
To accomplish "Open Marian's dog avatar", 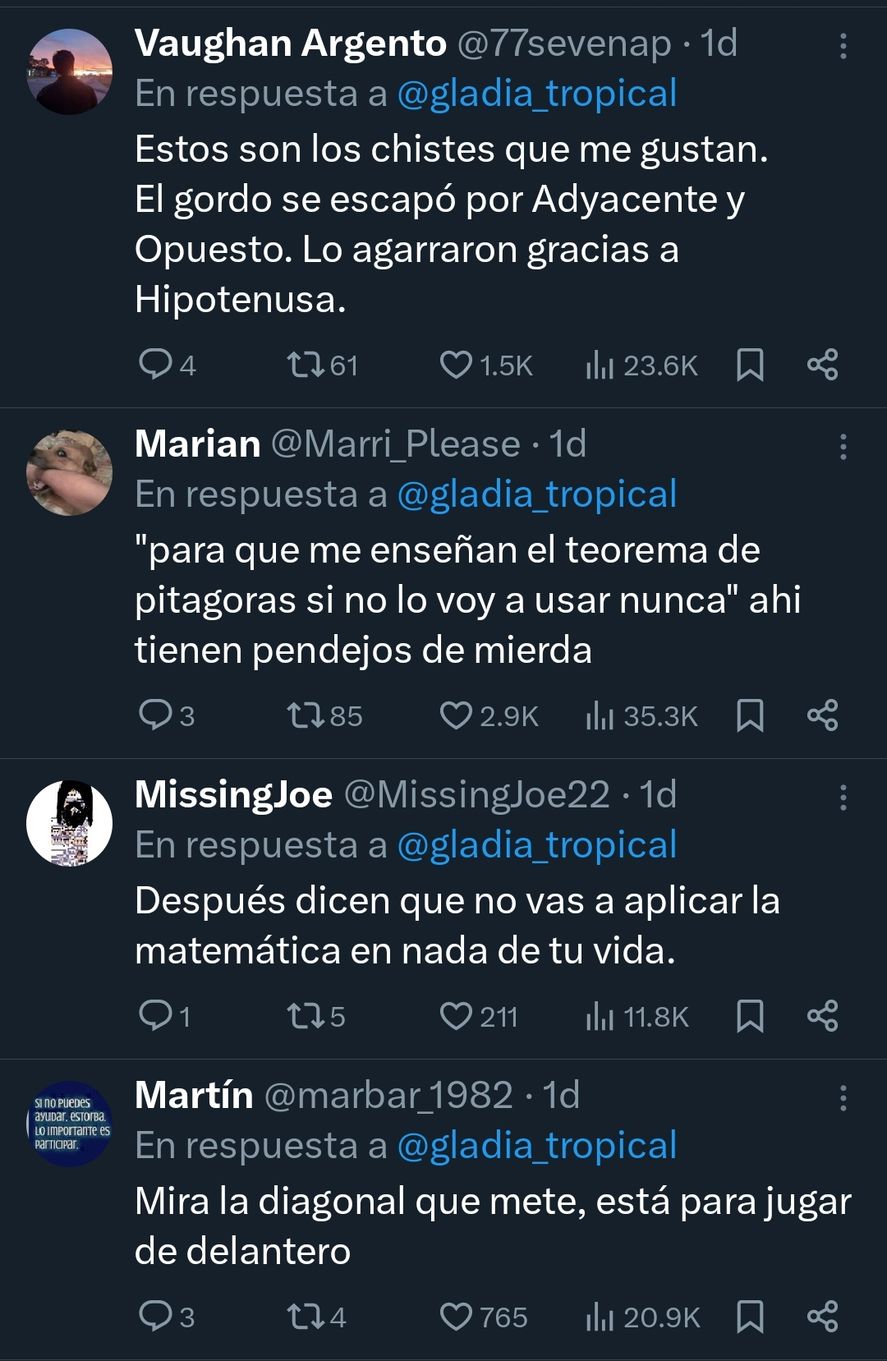I will pyautogui.click(x=69, y=473).
